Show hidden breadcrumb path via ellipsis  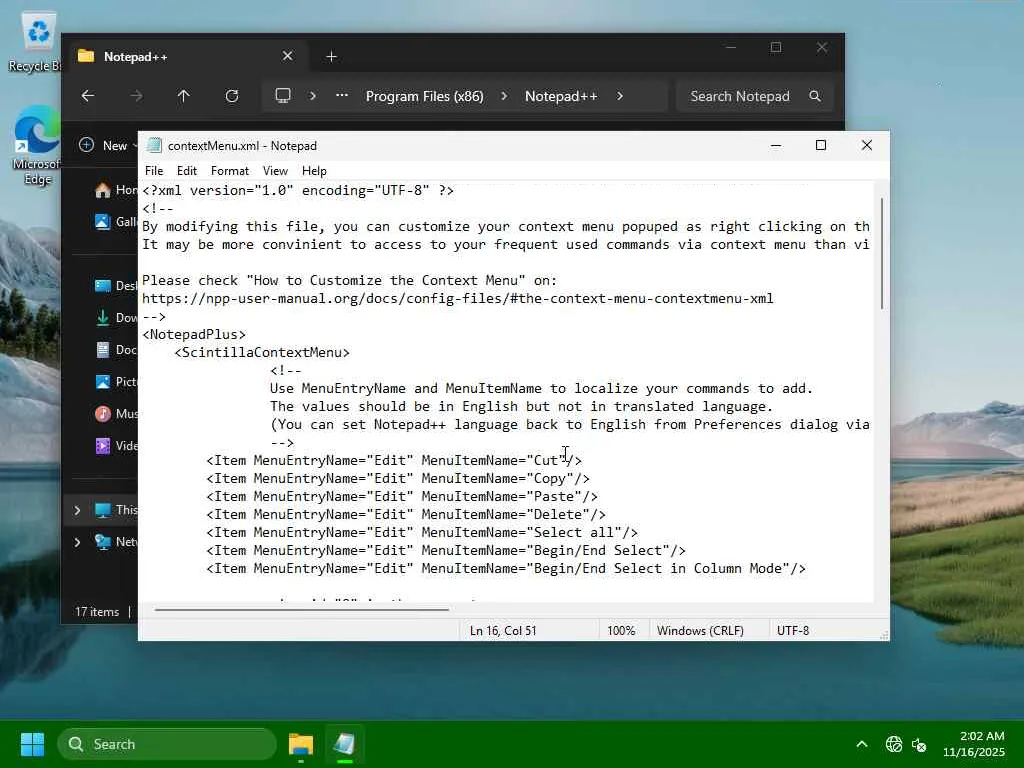[342, 95]
